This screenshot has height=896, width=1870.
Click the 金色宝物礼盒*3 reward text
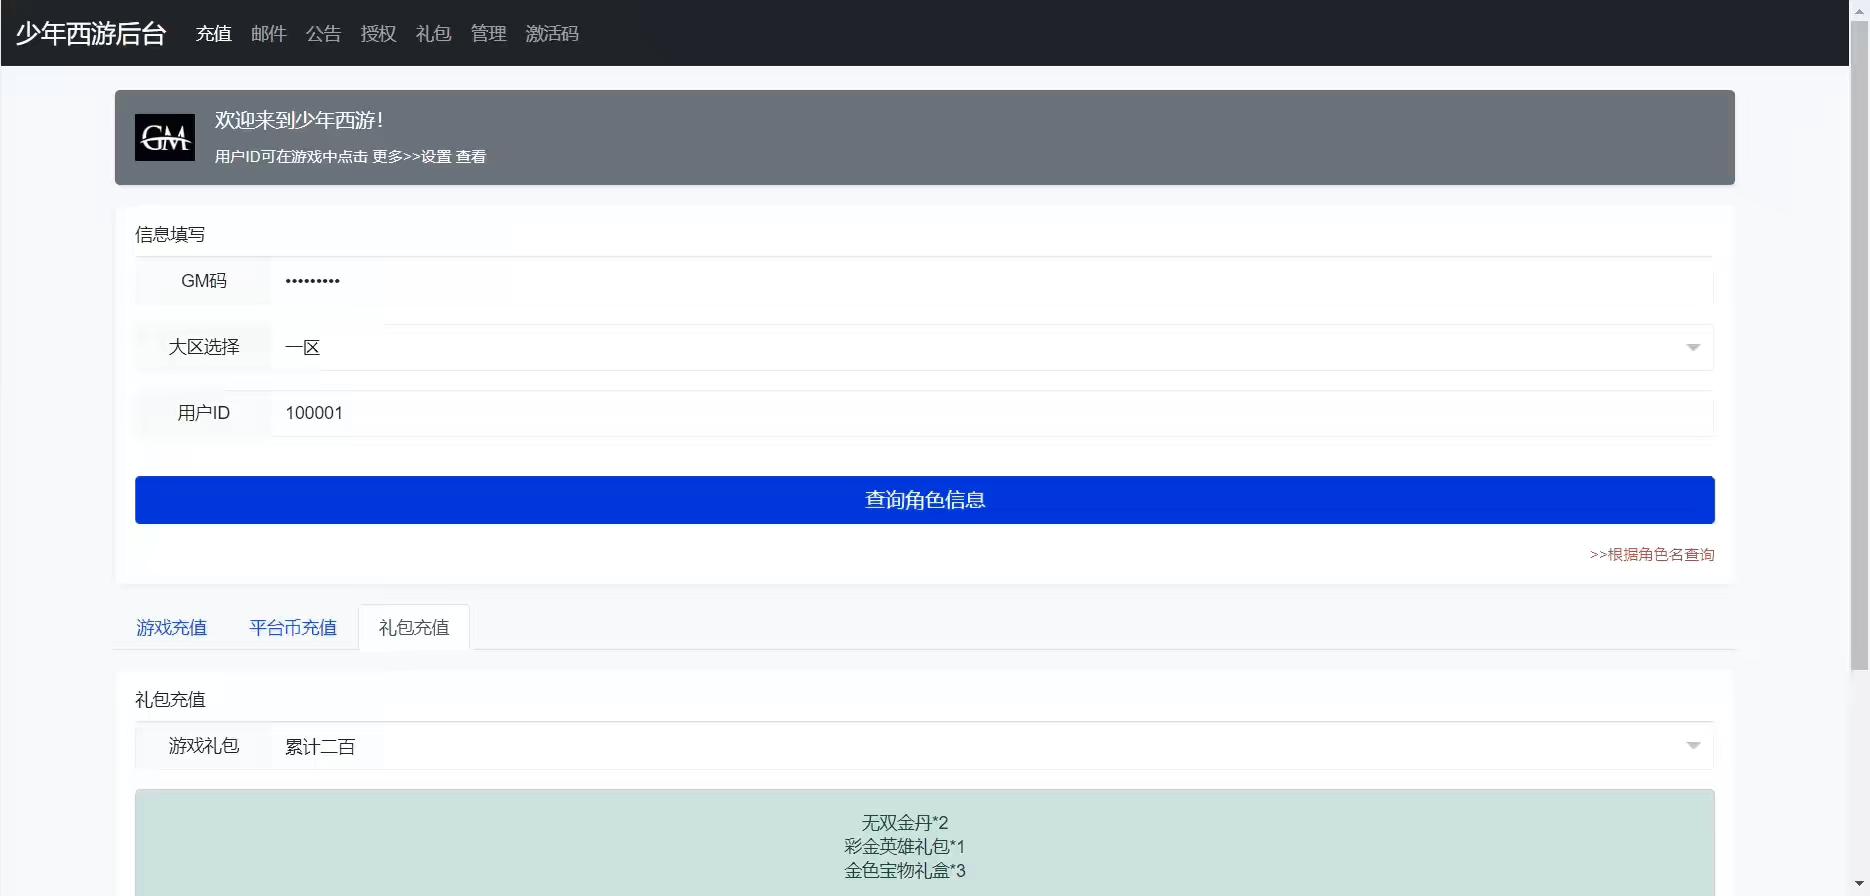(x=905, y=871)
